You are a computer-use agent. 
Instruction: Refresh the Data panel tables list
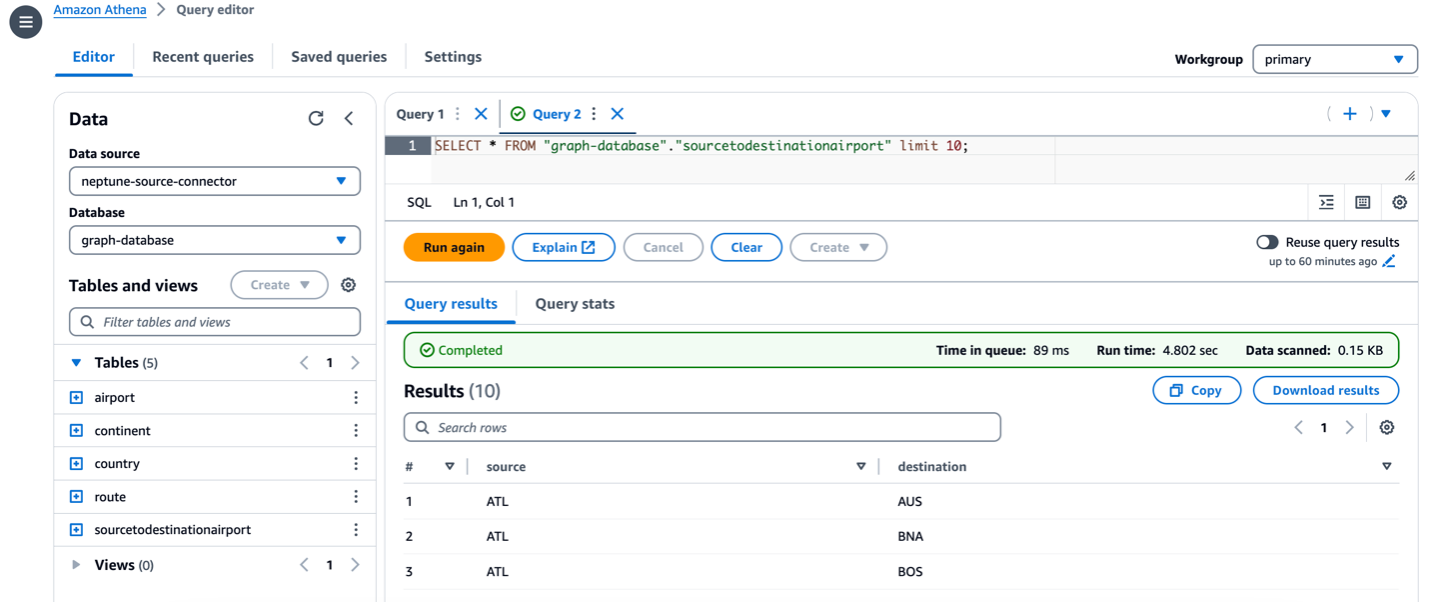pyautogui.click(x=315, y=118)
